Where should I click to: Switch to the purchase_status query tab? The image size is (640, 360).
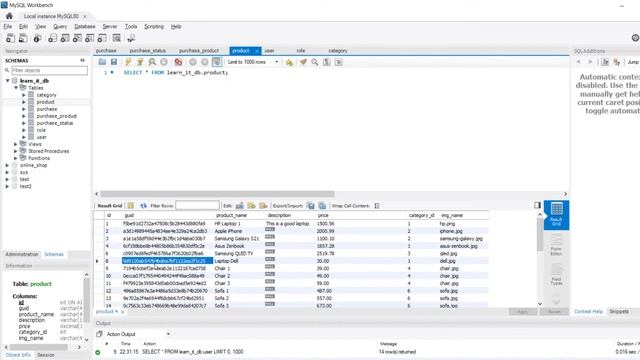(x=147, y=51)
